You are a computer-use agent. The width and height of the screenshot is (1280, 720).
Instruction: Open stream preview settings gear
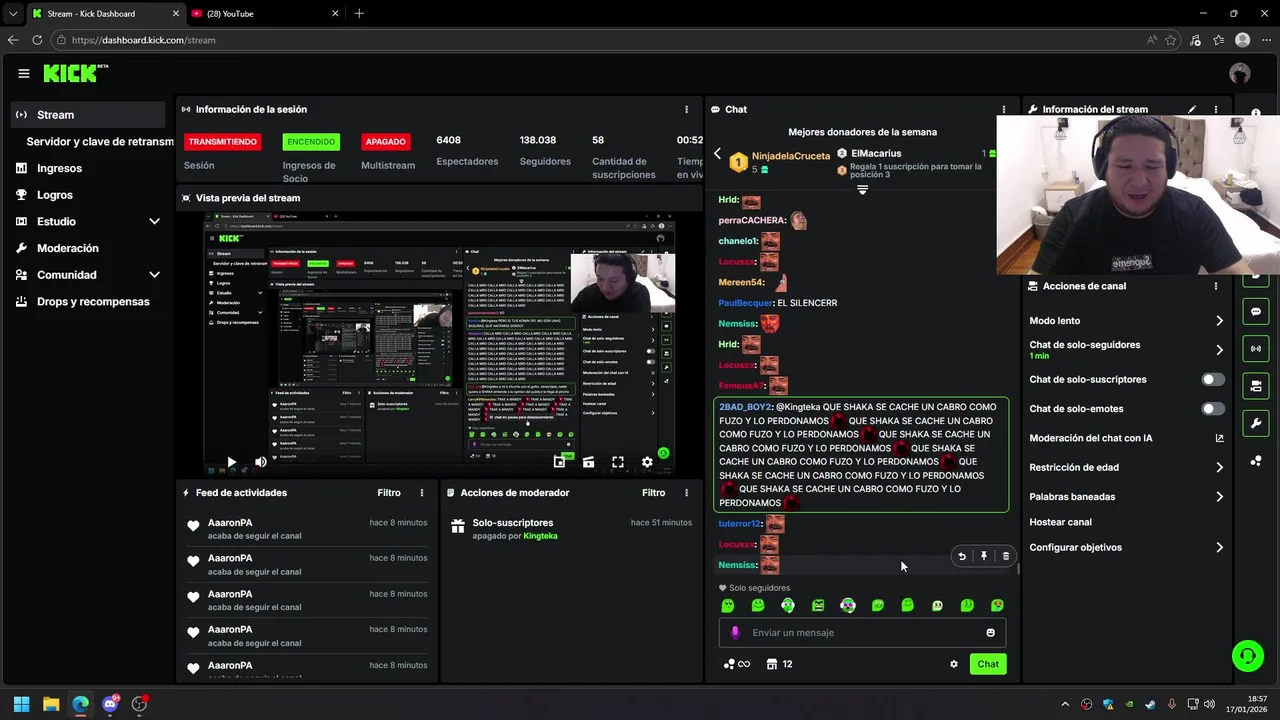647,462
